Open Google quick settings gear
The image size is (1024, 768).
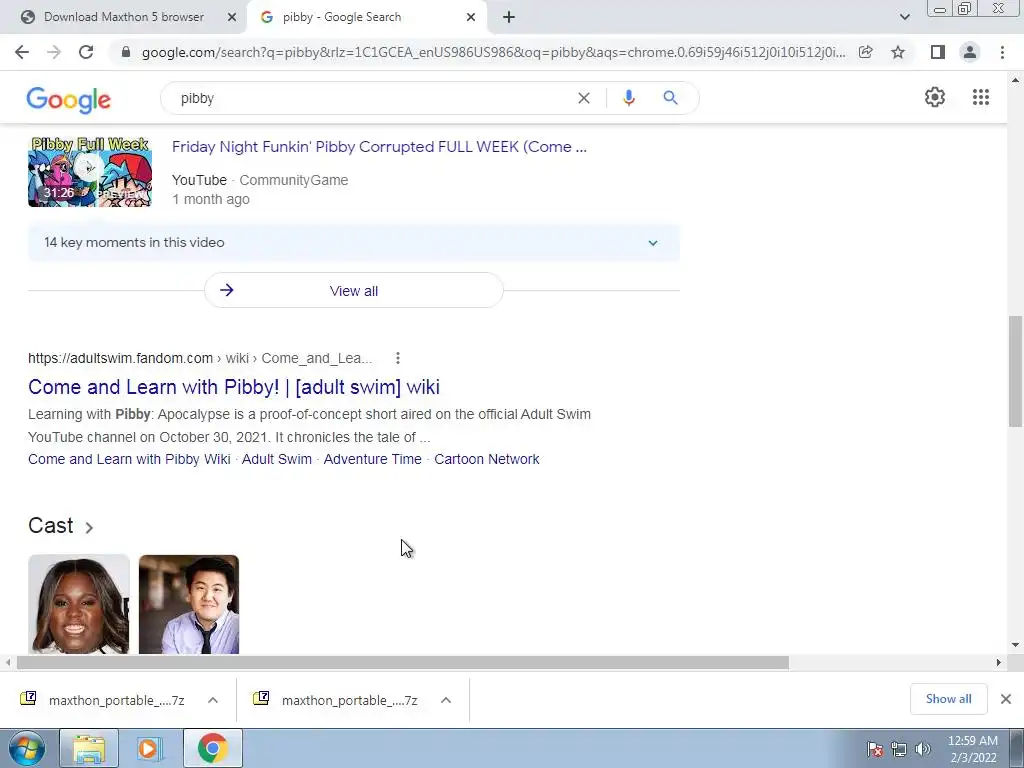935,97
